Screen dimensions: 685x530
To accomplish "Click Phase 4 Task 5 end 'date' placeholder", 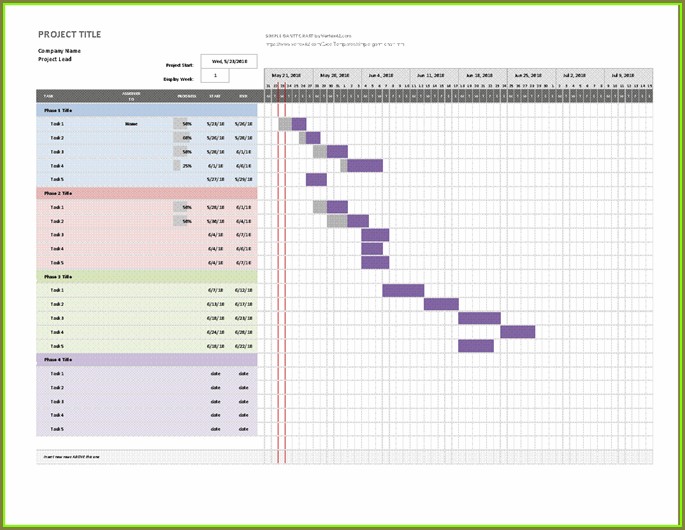I will point(244,430).
